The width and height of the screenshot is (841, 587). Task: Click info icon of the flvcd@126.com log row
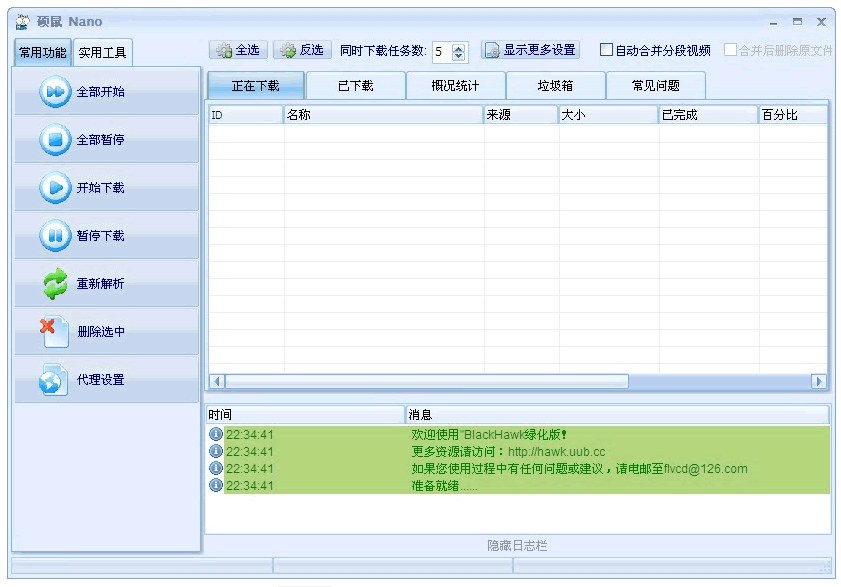click(x=216, y=468)
